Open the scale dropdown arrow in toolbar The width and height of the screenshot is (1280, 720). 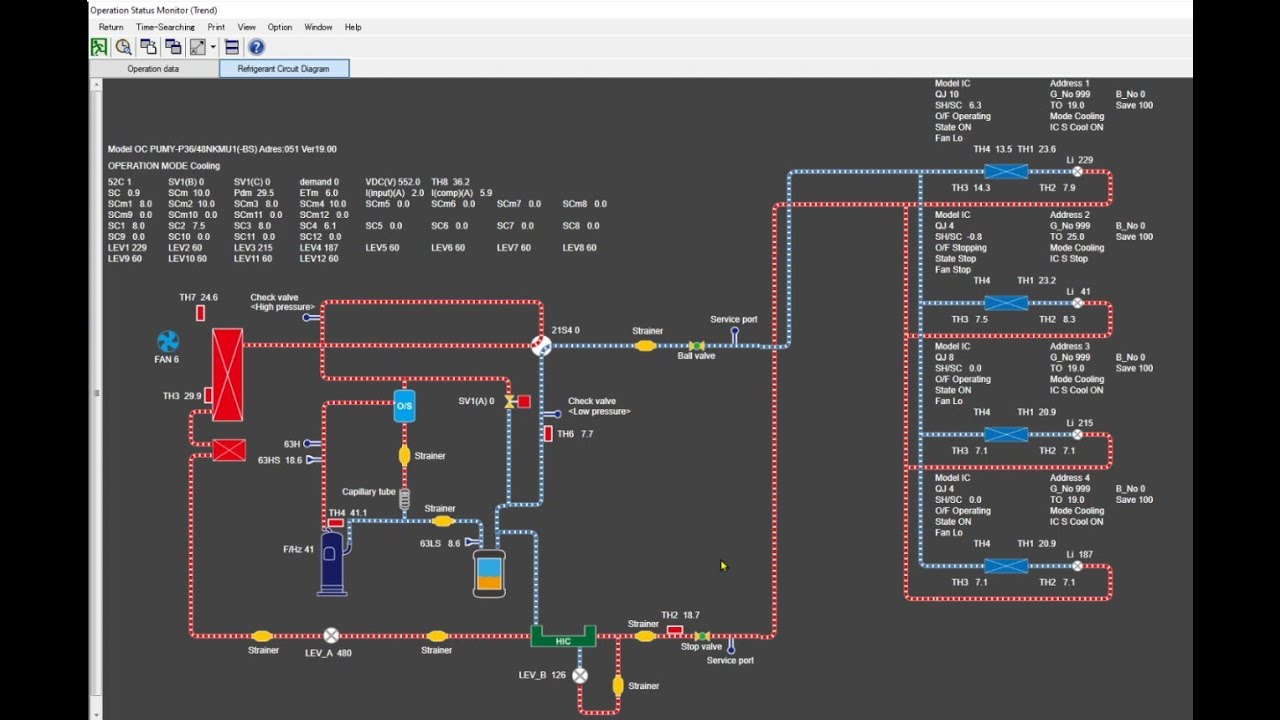(x=213, y=47)
